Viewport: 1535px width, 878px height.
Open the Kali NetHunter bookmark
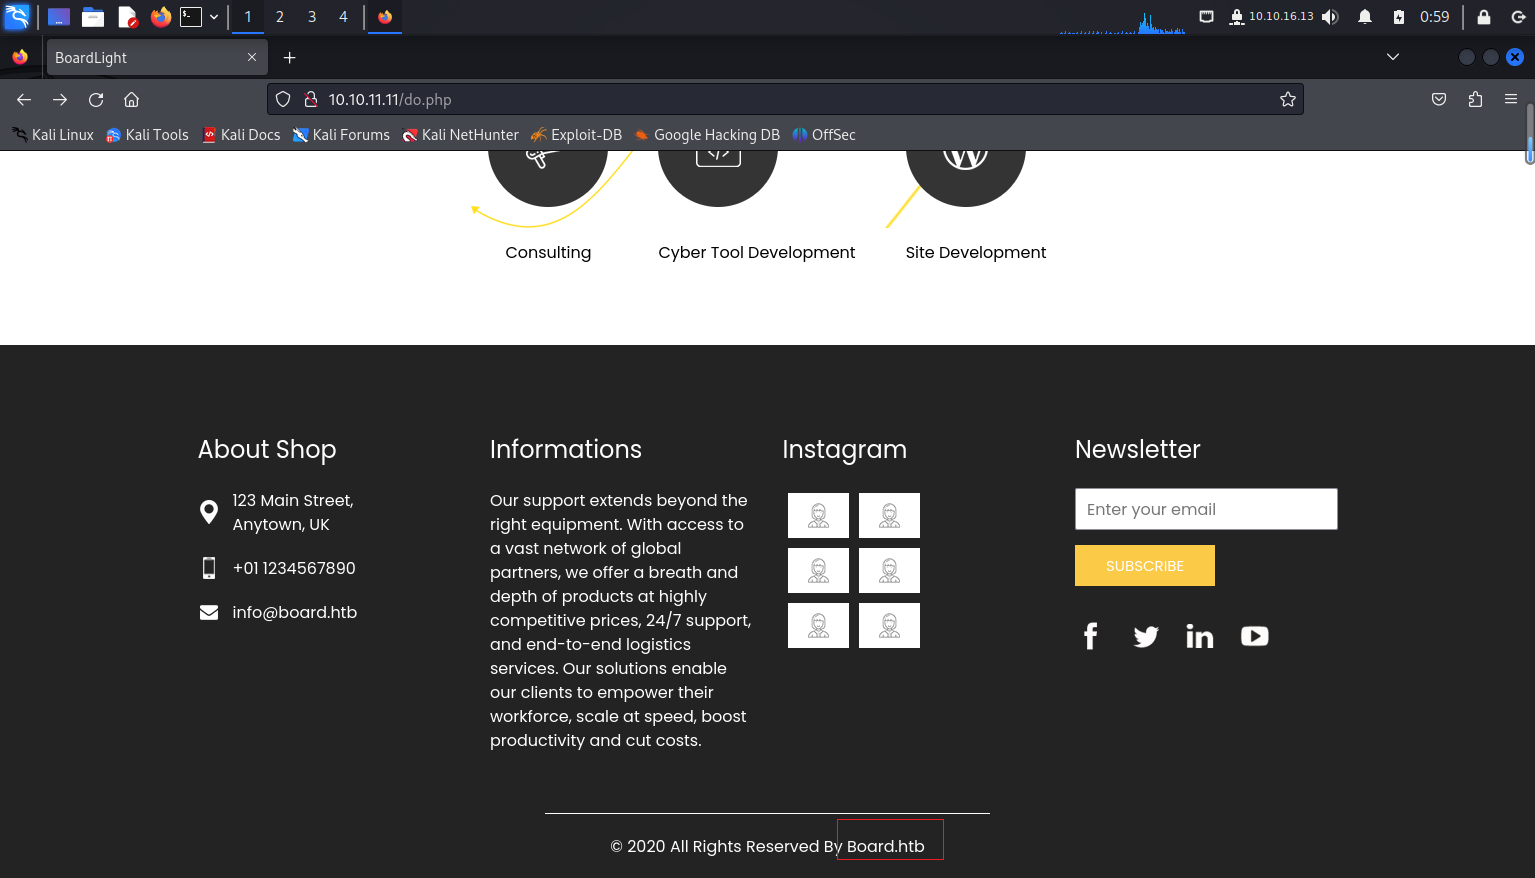pos(460,134)
